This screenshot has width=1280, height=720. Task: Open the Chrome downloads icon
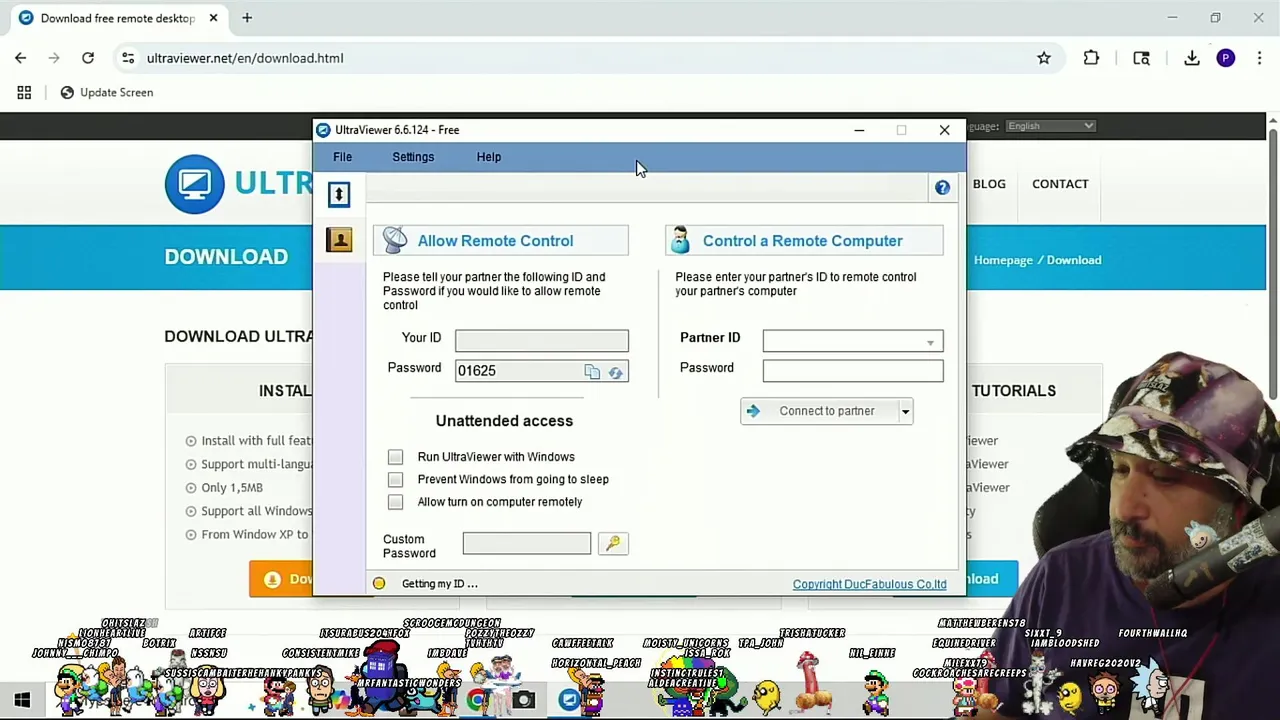pos(1192,58)
